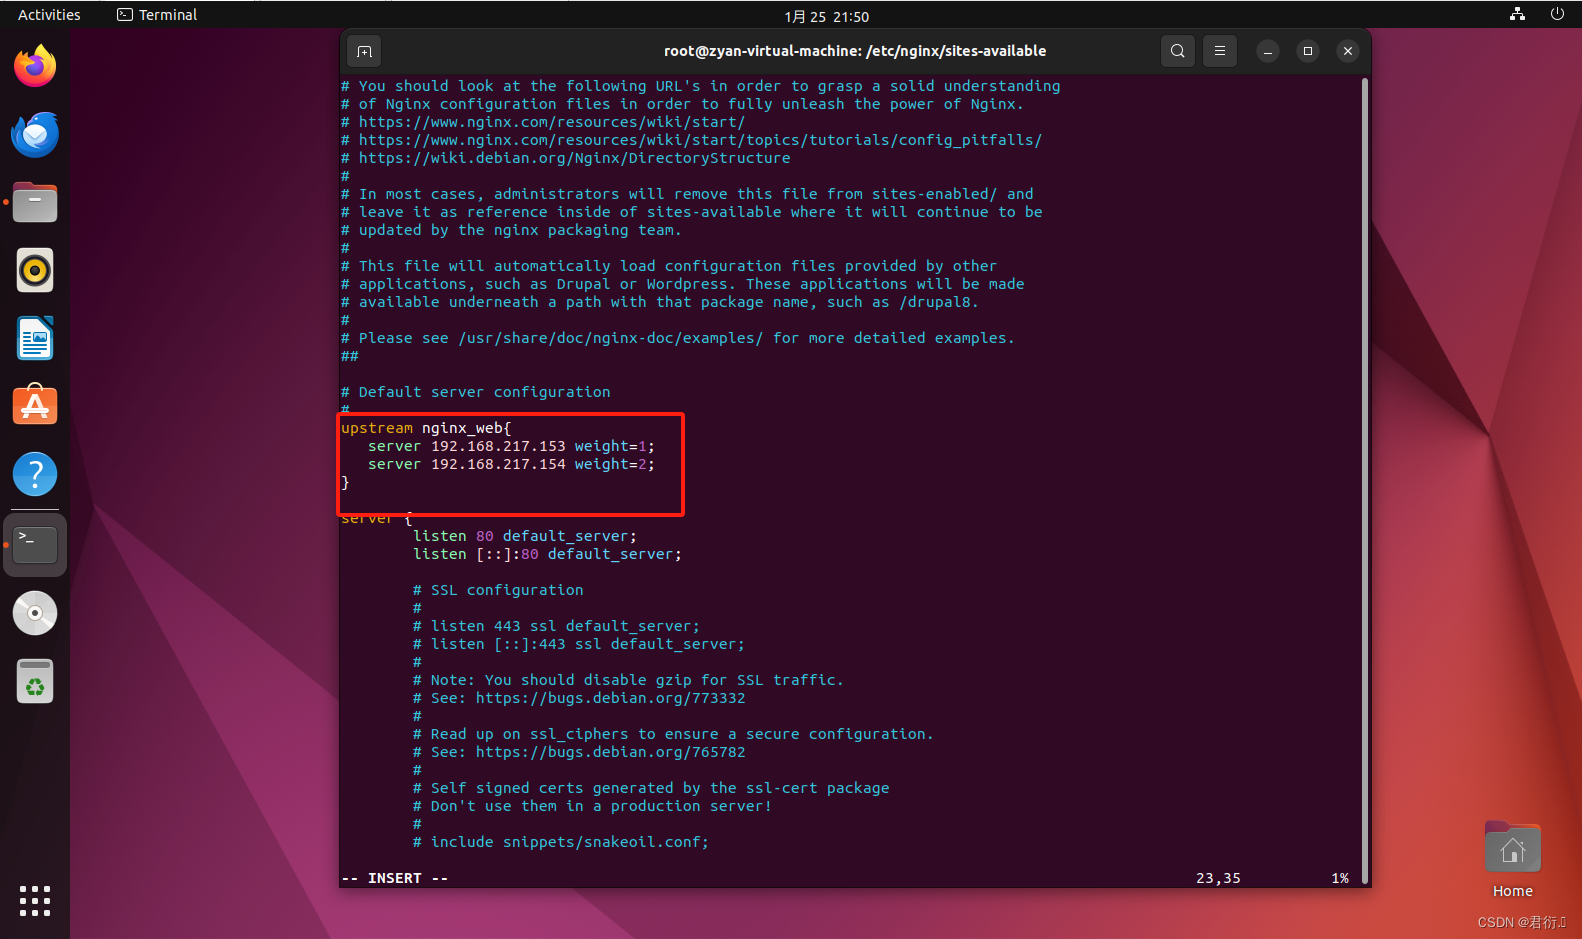Open the Files manager in dock
Viewport: 1582px width, 939px height.
(35, 202)
